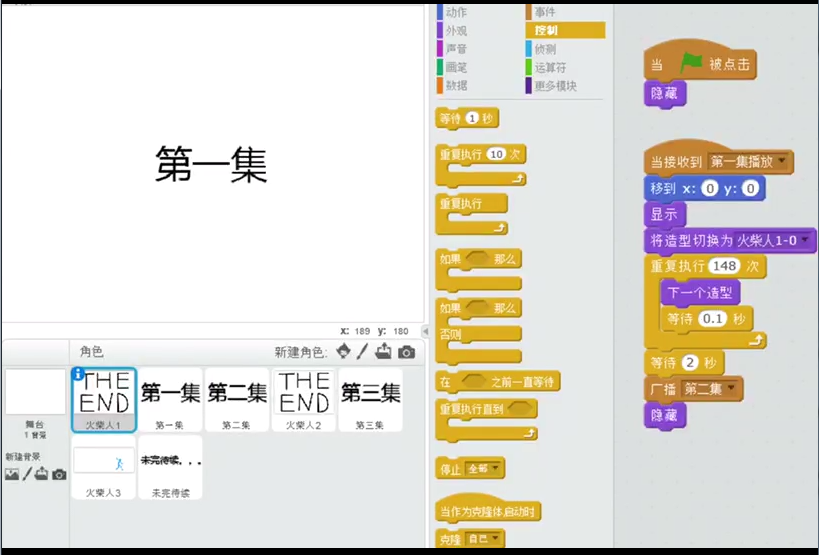The width and height of the screenshot is (819, 555).
Task: Edit the 10 value in 重复执行 palette block
Action: (496, 154)
